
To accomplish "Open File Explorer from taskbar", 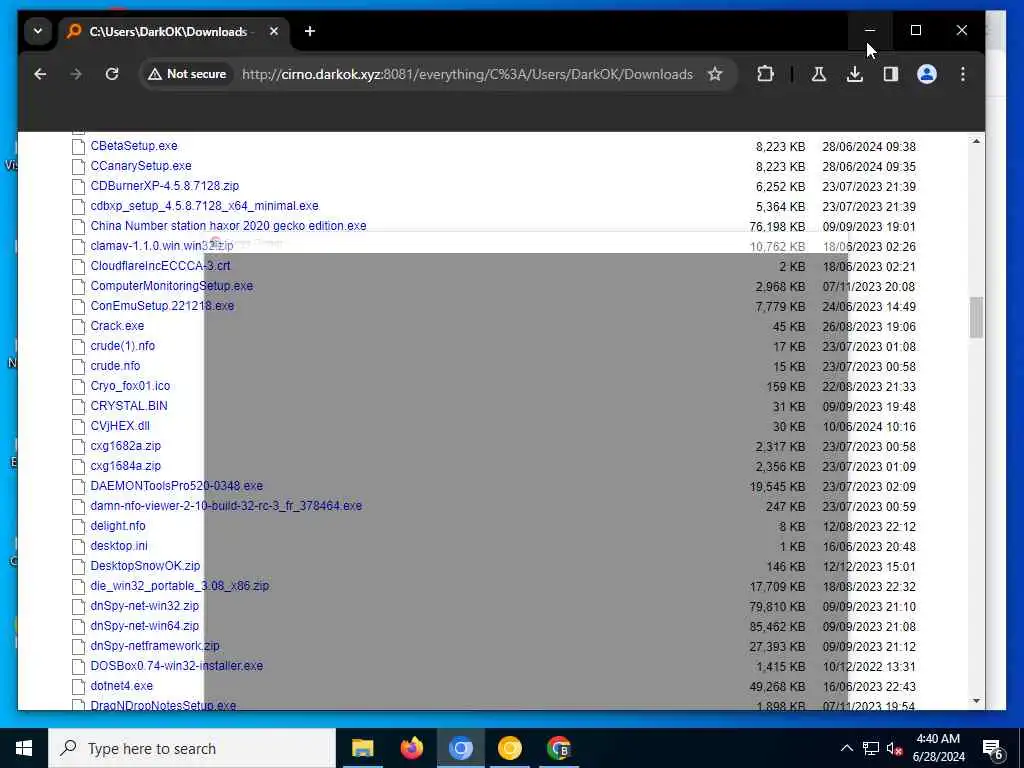I will point(362,748).
